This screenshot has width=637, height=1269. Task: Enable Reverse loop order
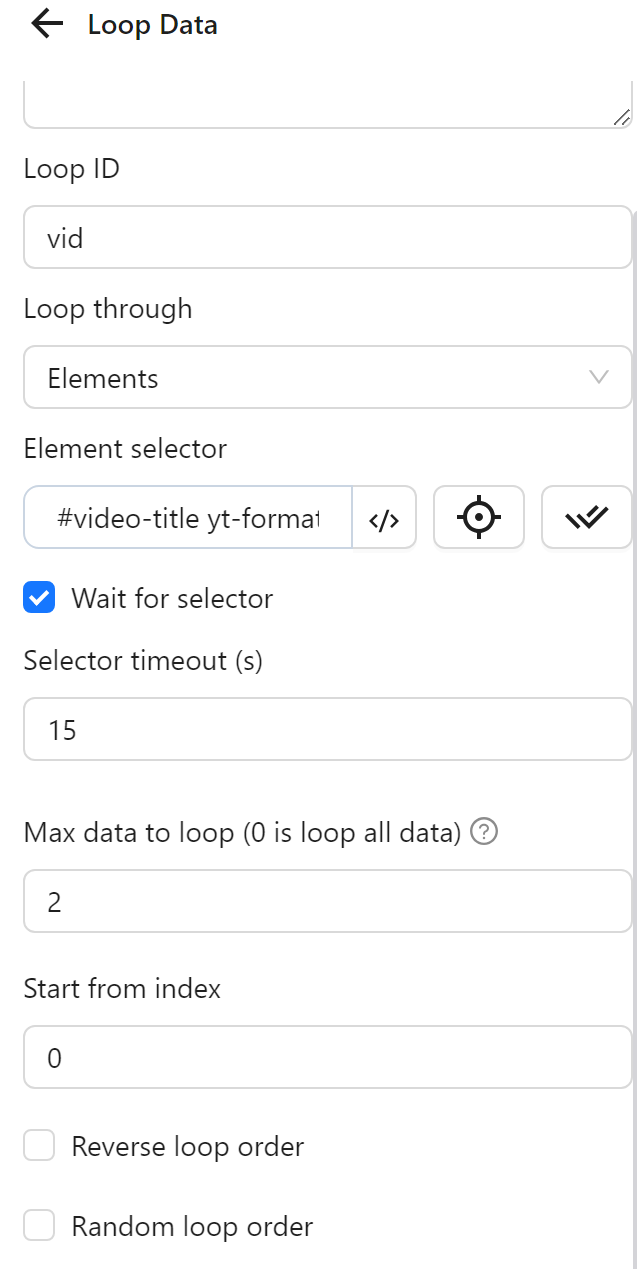pyautogui.click(x=39, y=1145)
